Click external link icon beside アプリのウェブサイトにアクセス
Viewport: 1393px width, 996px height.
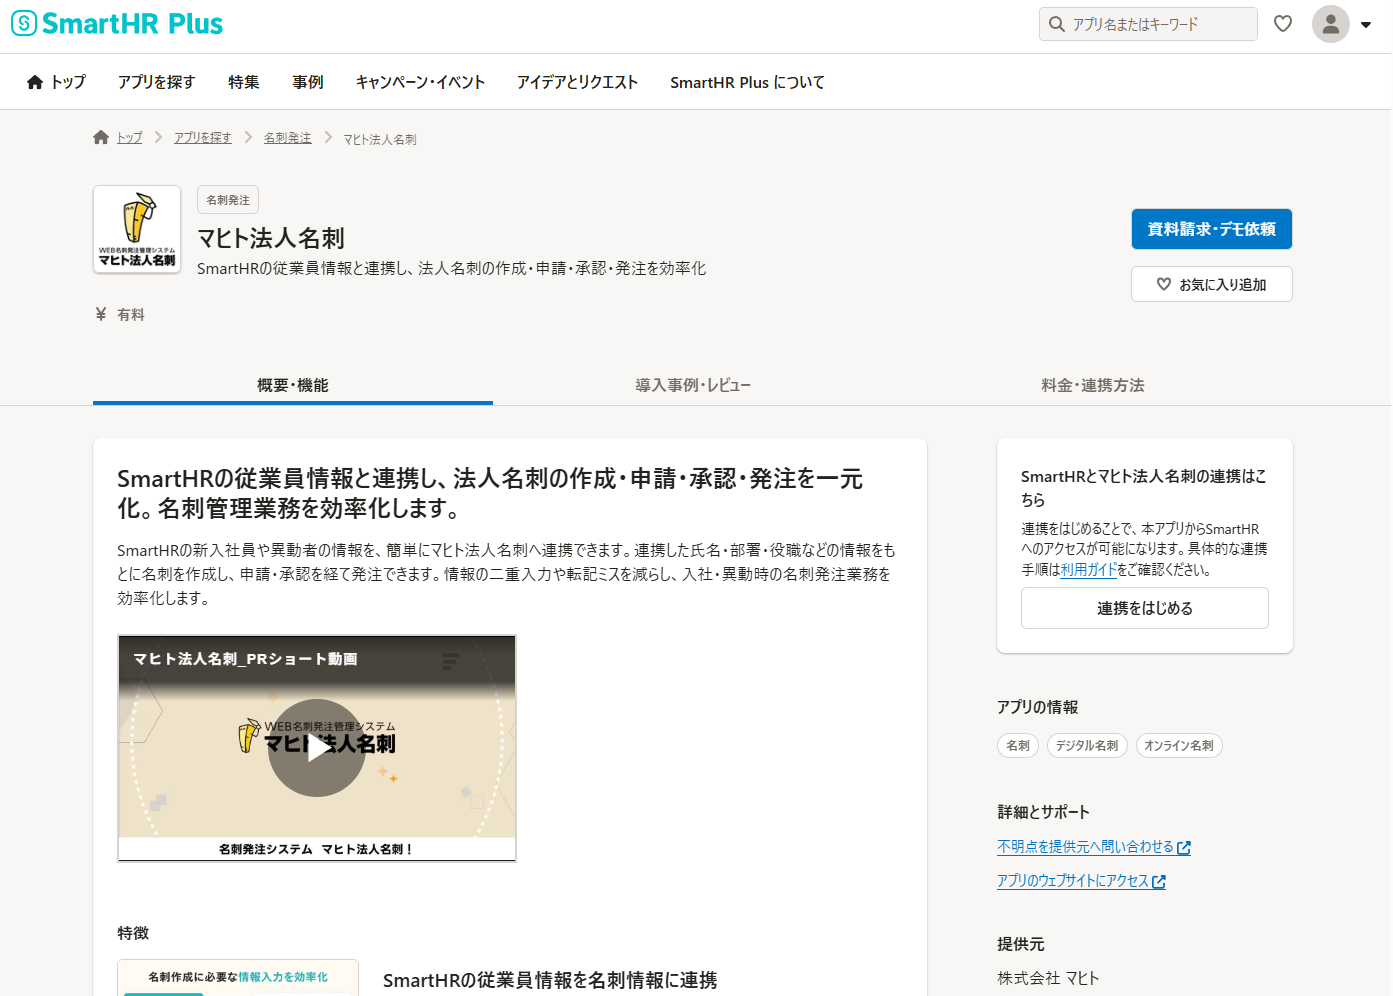[x=1159, y=882]
